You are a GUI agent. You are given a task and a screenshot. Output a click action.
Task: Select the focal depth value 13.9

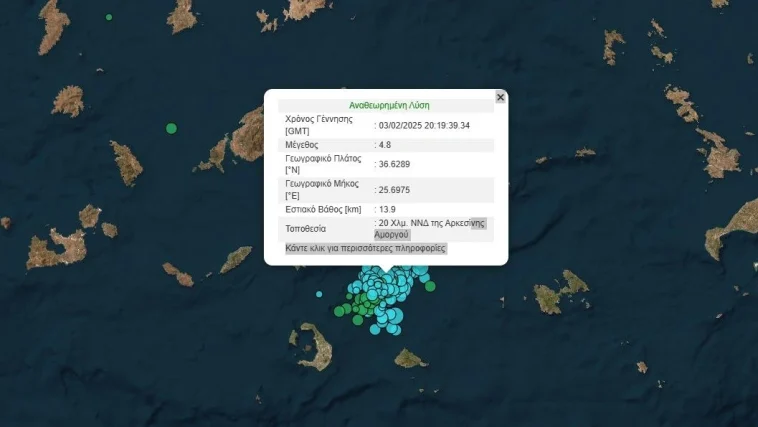point(387,209)
